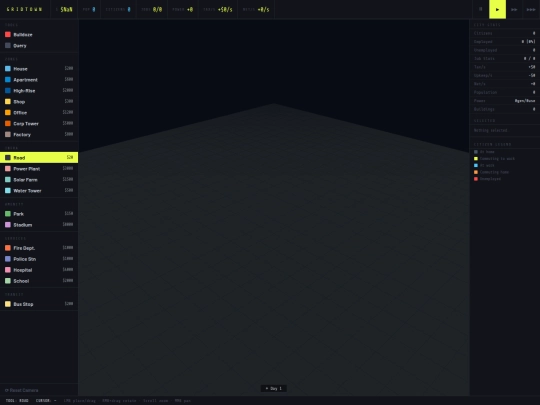Set simulation to triple fast-forward speed
540x405 pixels.
(531, 9)
